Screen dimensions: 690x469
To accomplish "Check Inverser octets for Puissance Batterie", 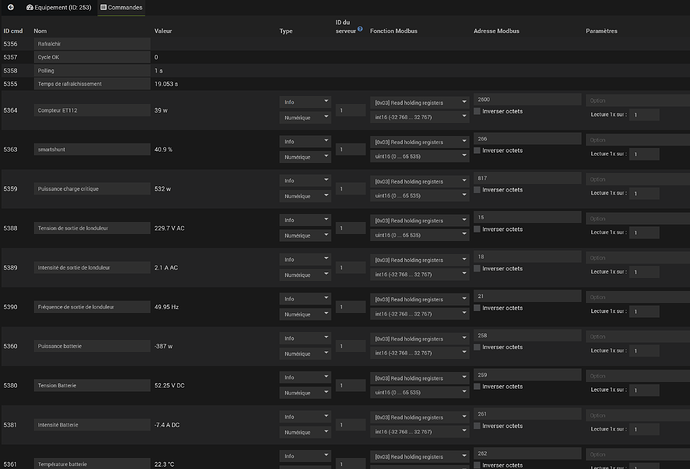I will [x=477, y=346].
